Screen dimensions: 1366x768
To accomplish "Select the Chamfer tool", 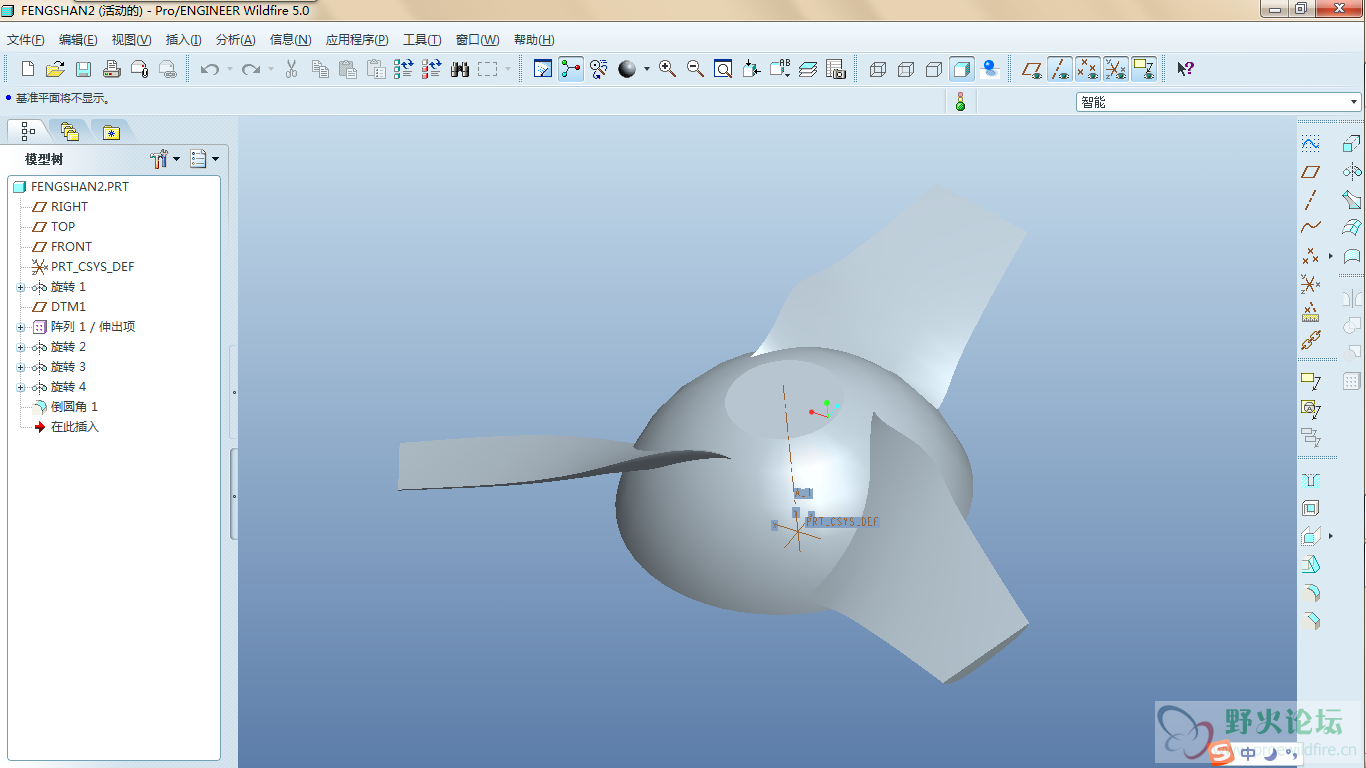I will (1310, 621).
